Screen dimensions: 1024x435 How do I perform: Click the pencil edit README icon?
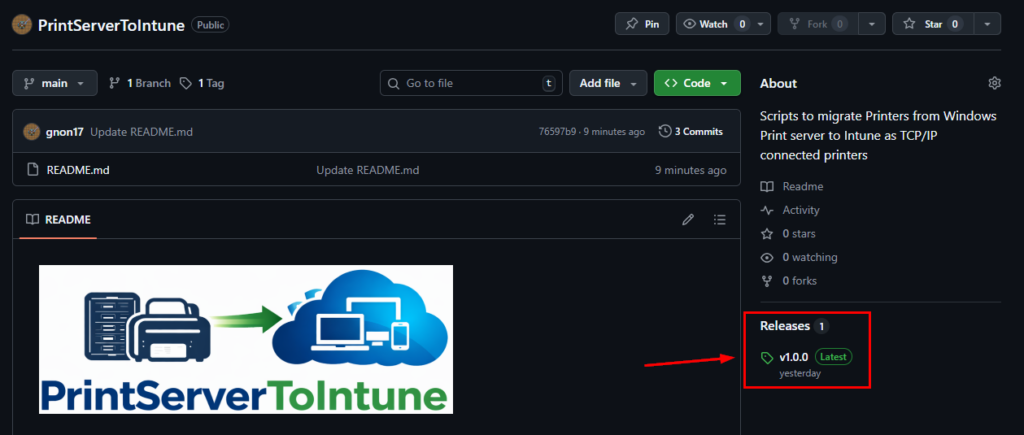[688, 219]
